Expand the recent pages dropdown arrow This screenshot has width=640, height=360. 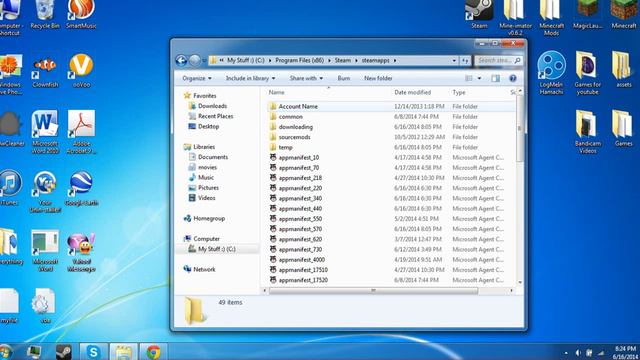tap(204, 61)
